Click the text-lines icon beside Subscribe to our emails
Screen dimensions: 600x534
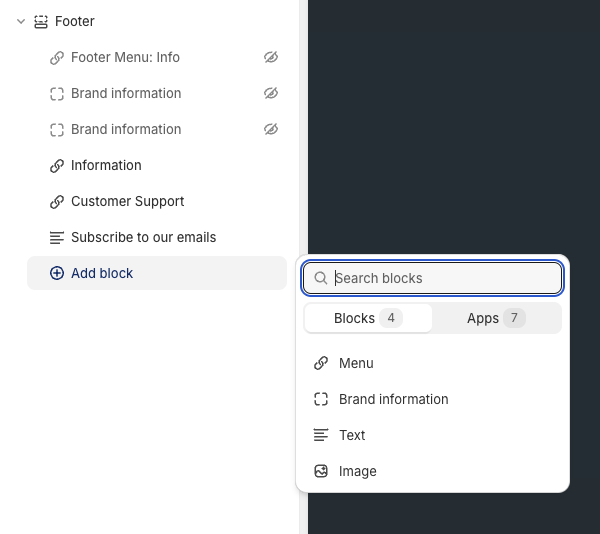click(x=57, y=238)
